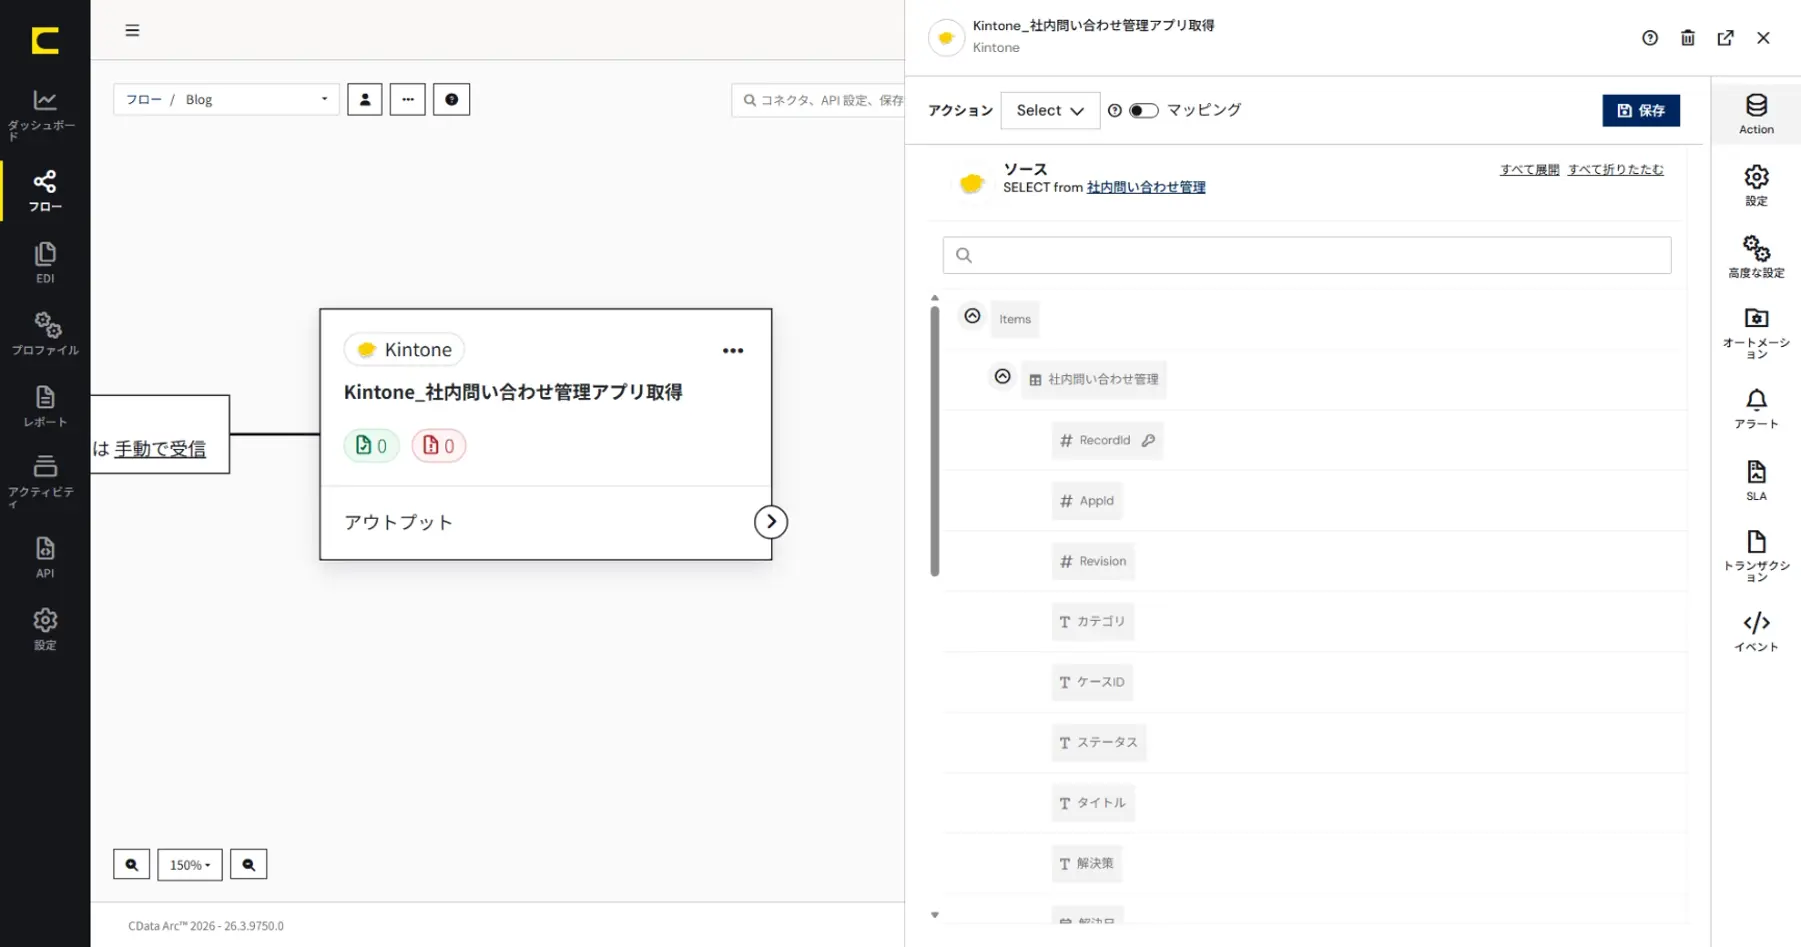Screen dimensions: 1801x947
Task: Open the 高度な設定 tab
Action: pos(1756,257)
